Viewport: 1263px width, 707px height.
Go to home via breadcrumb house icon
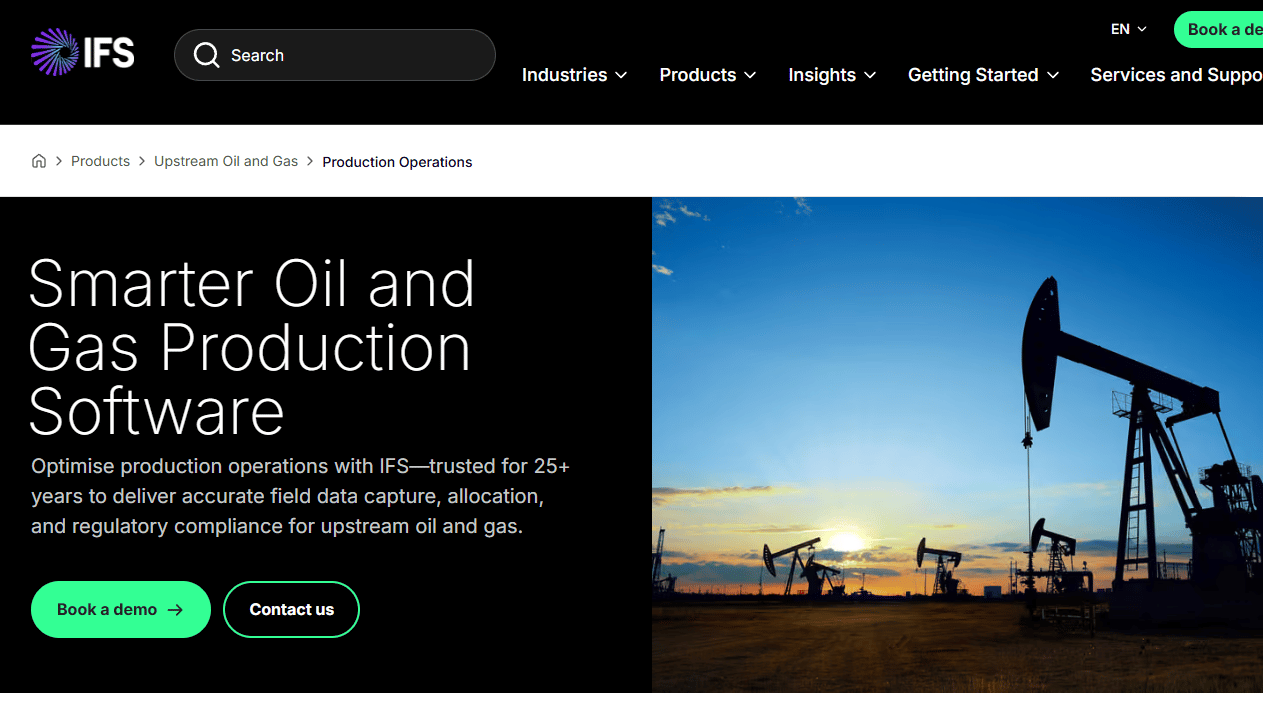39,161
